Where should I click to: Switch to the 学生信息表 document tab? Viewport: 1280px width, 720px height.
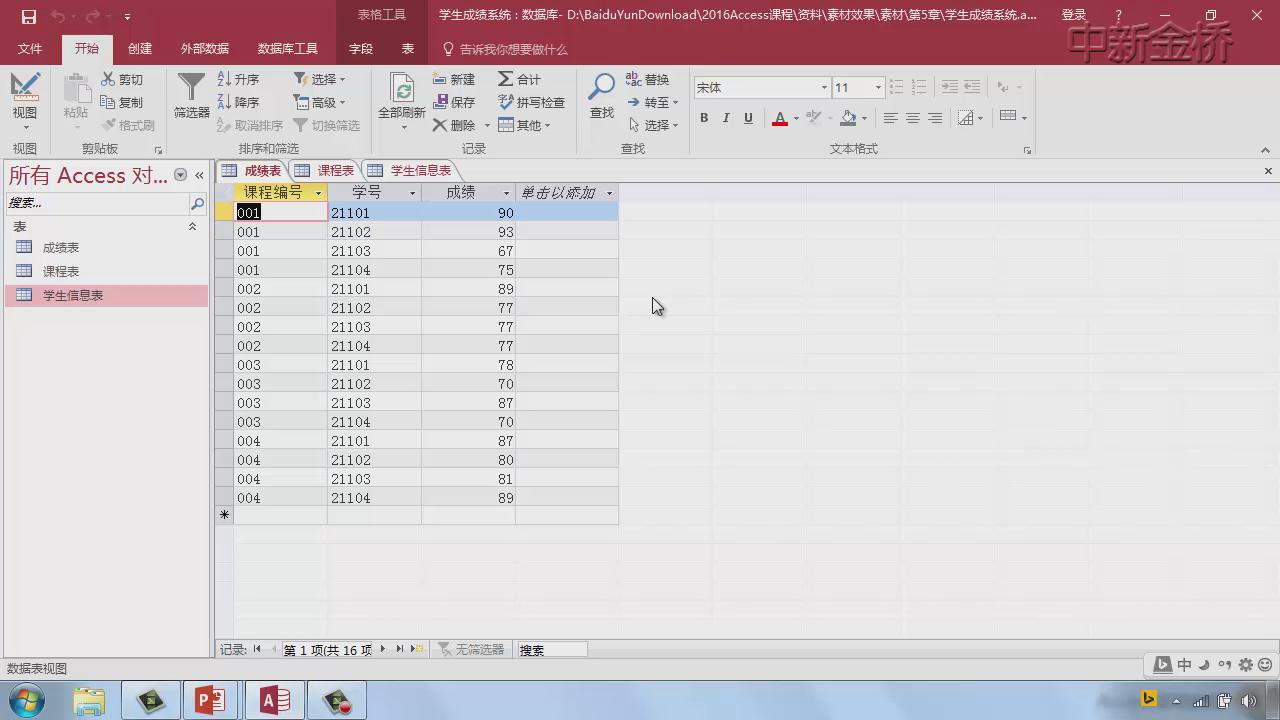click(411, 171)
